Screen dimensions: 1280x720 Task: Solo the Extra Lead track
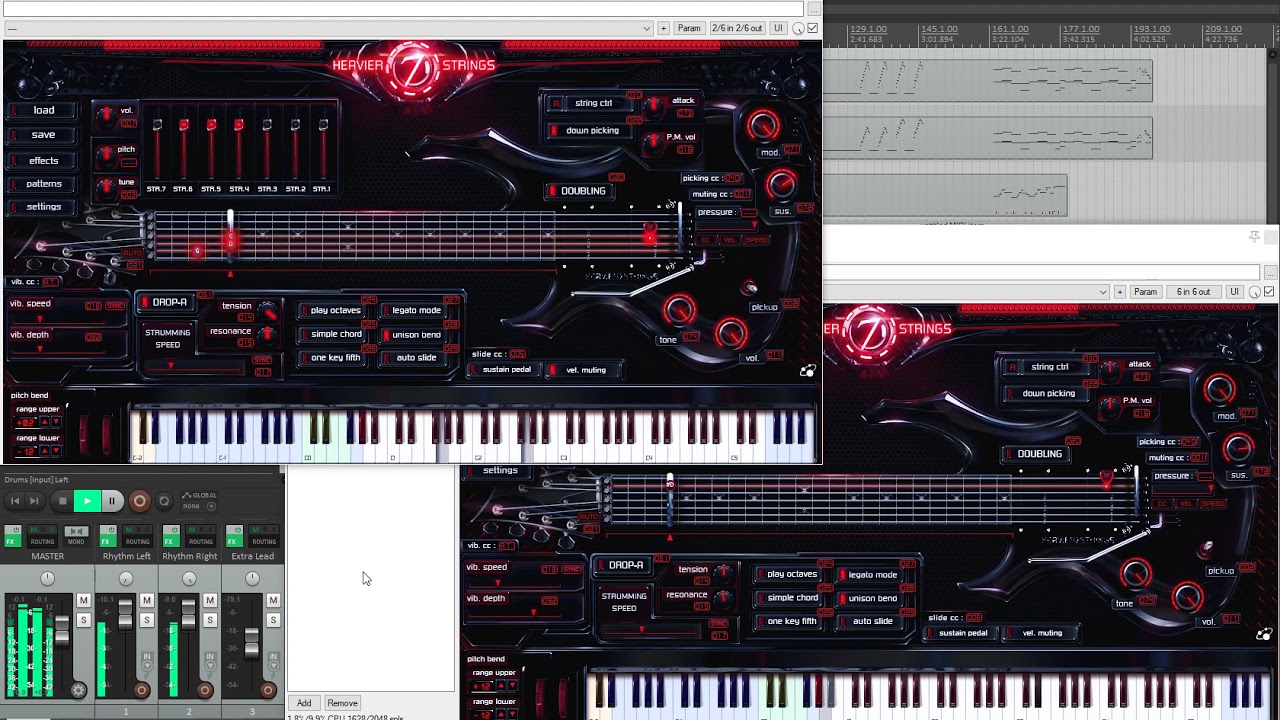coord(272,620)
